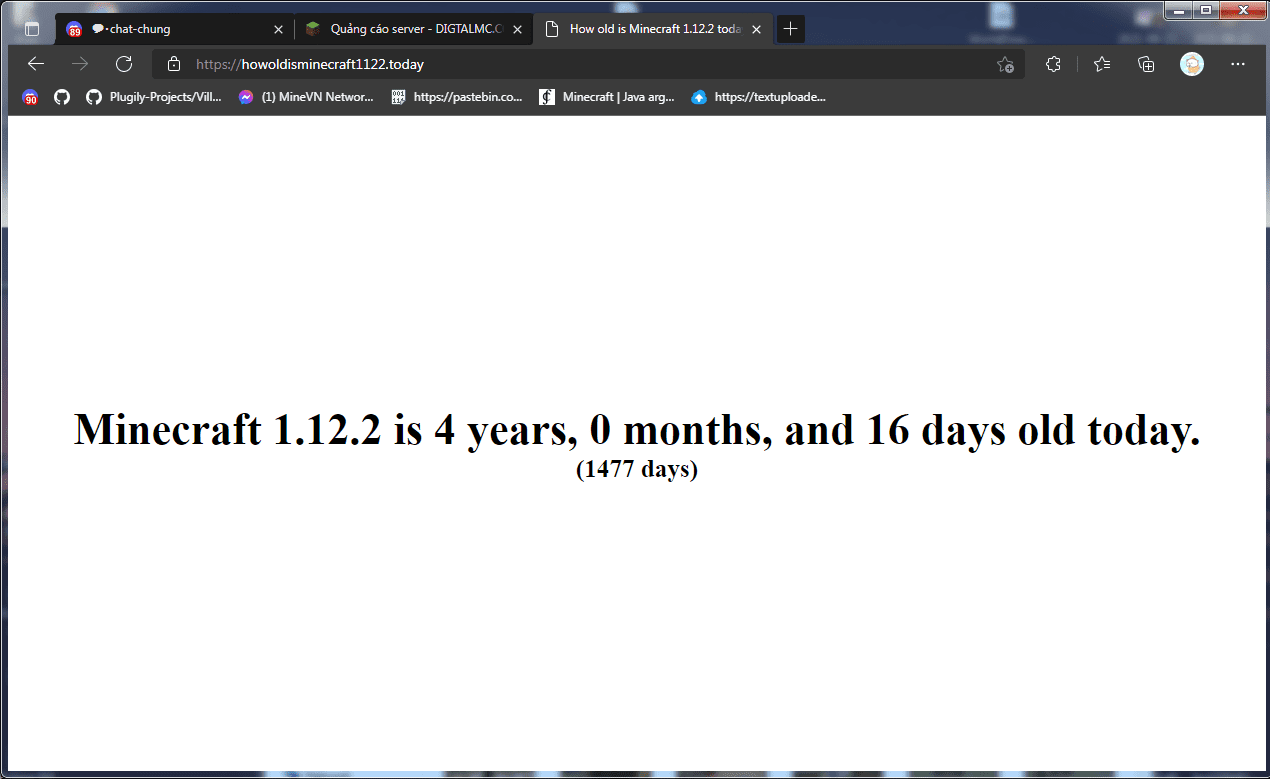The image size is (1270, 779).
Task: Add this page to favorites star icon
Action: pos(1005,64)
